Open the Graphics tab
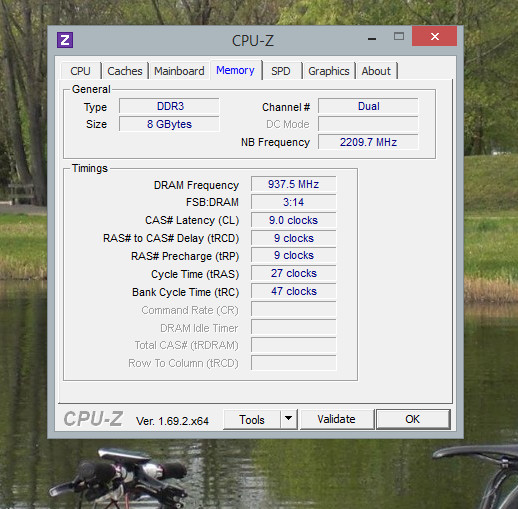 coord(329,71)
